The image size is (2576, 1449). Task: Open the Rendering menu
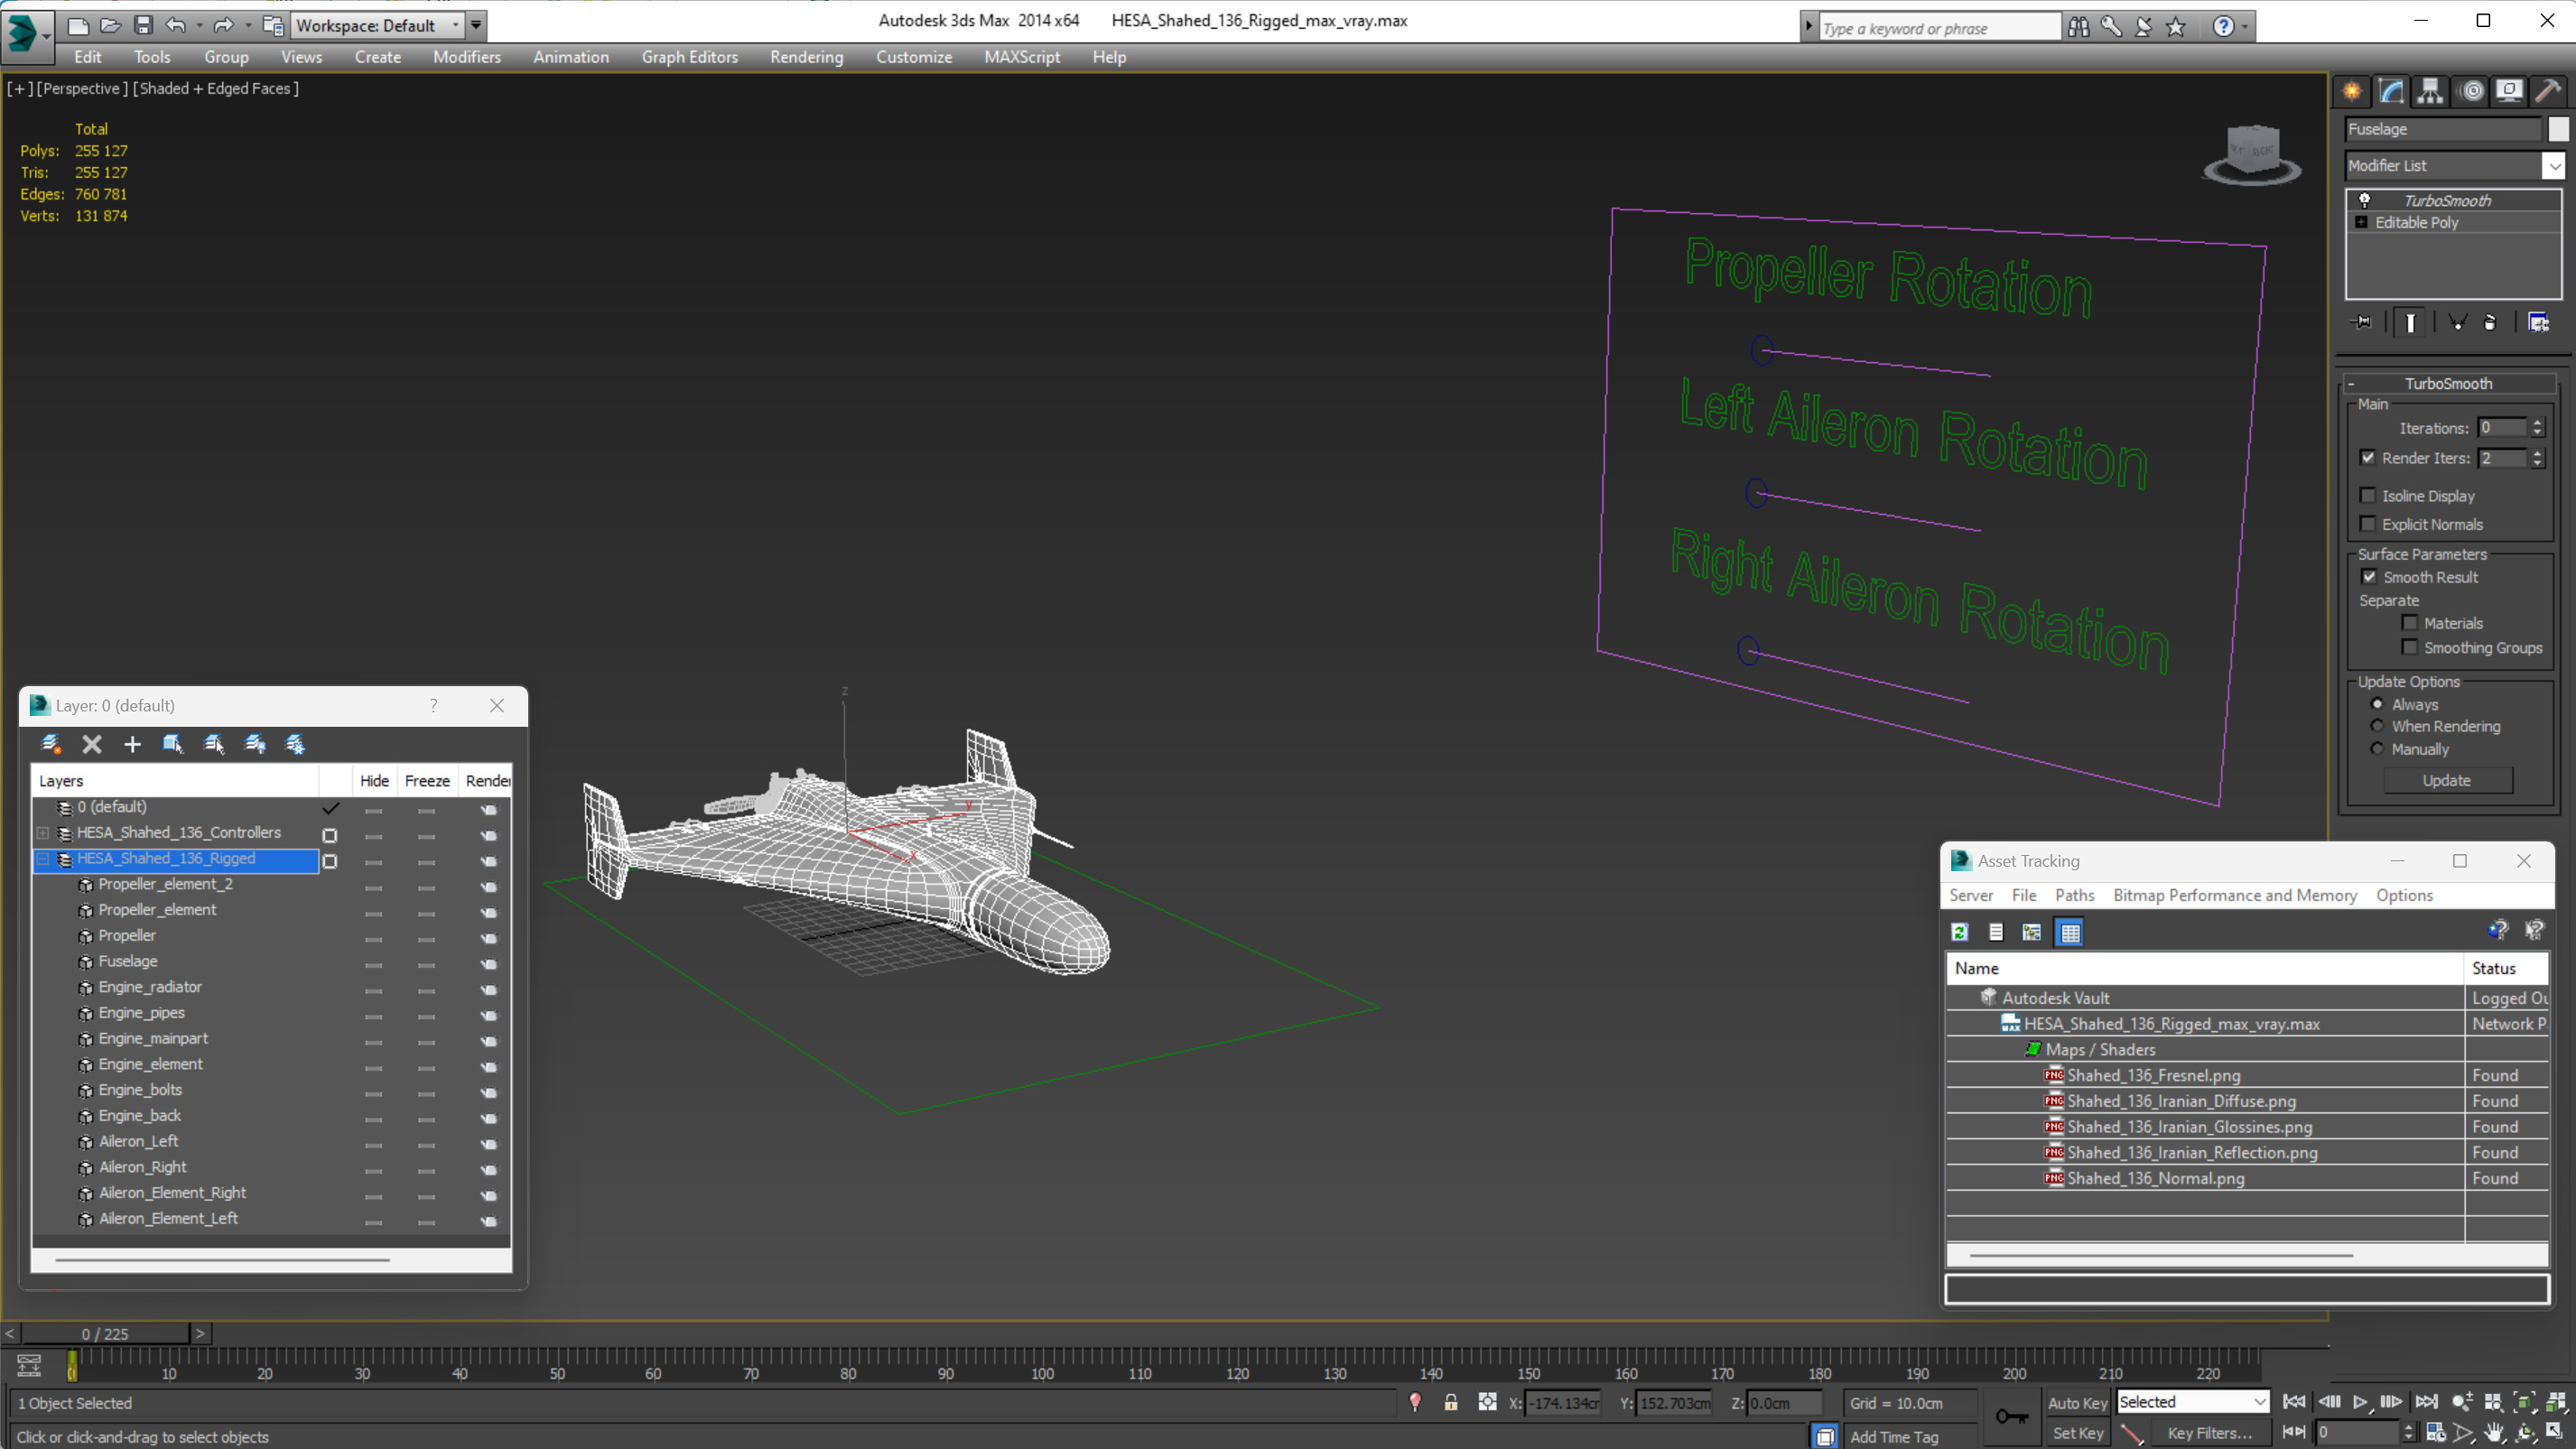[x=806, y=57]
